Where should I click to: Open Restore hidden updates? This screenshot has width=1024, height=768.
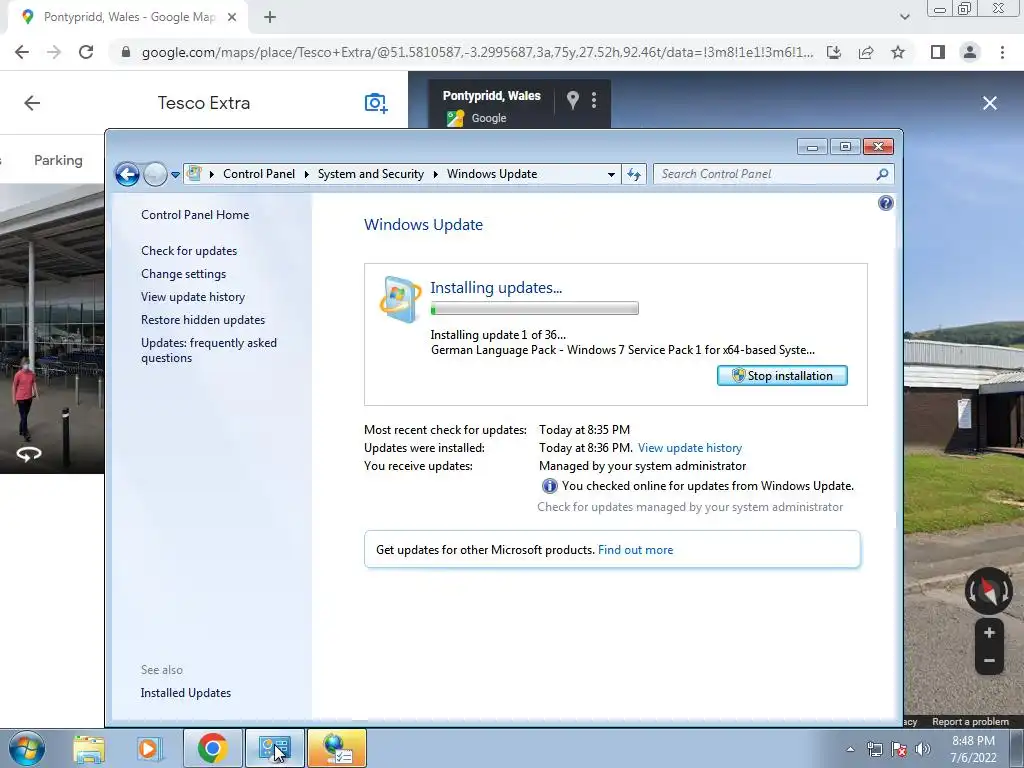coord(202,320)
